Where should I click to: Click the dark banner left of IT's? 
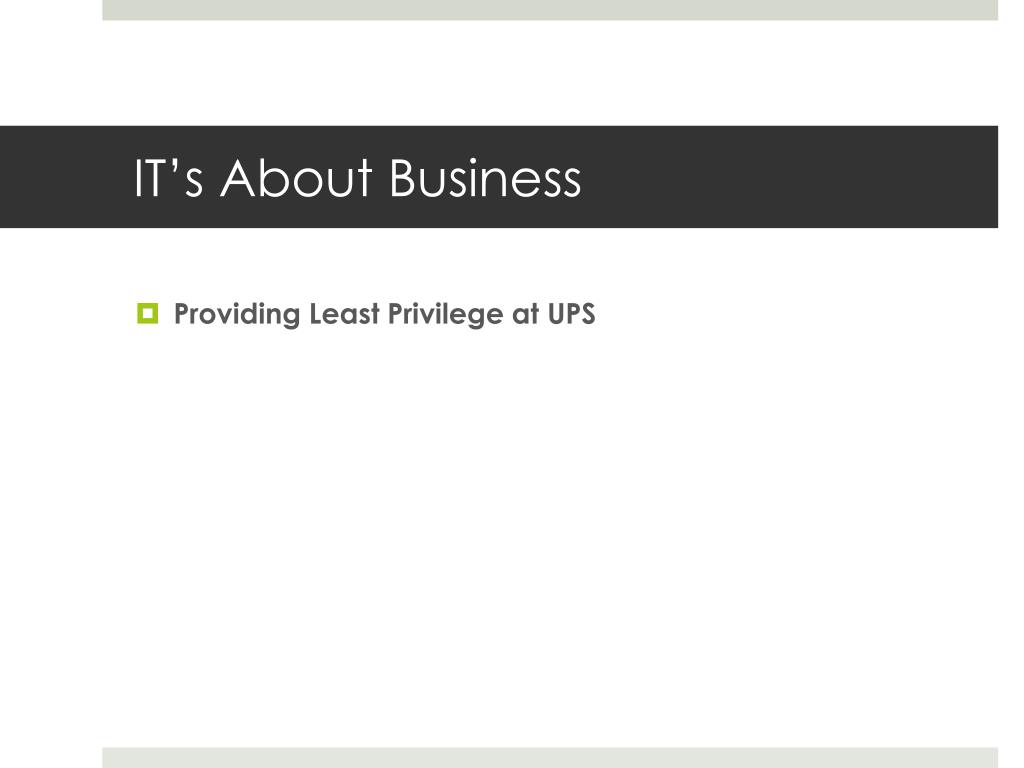[65, 177]
